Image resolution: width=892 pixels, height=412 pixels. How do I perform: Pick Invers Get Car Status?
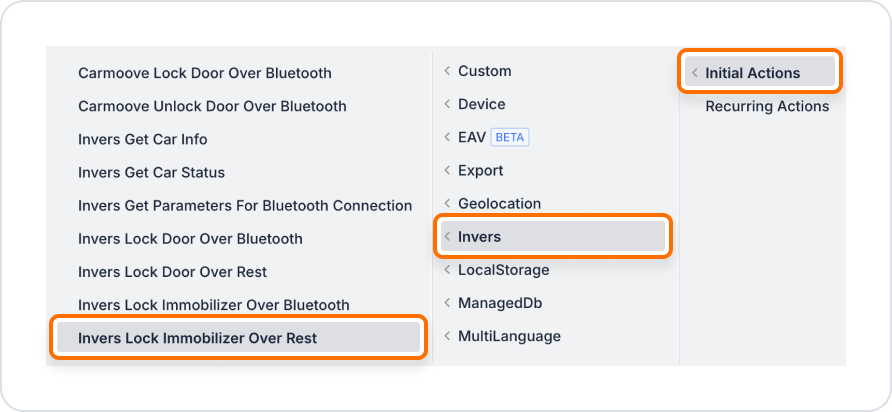pyautogui.click(x=151, y=172)
